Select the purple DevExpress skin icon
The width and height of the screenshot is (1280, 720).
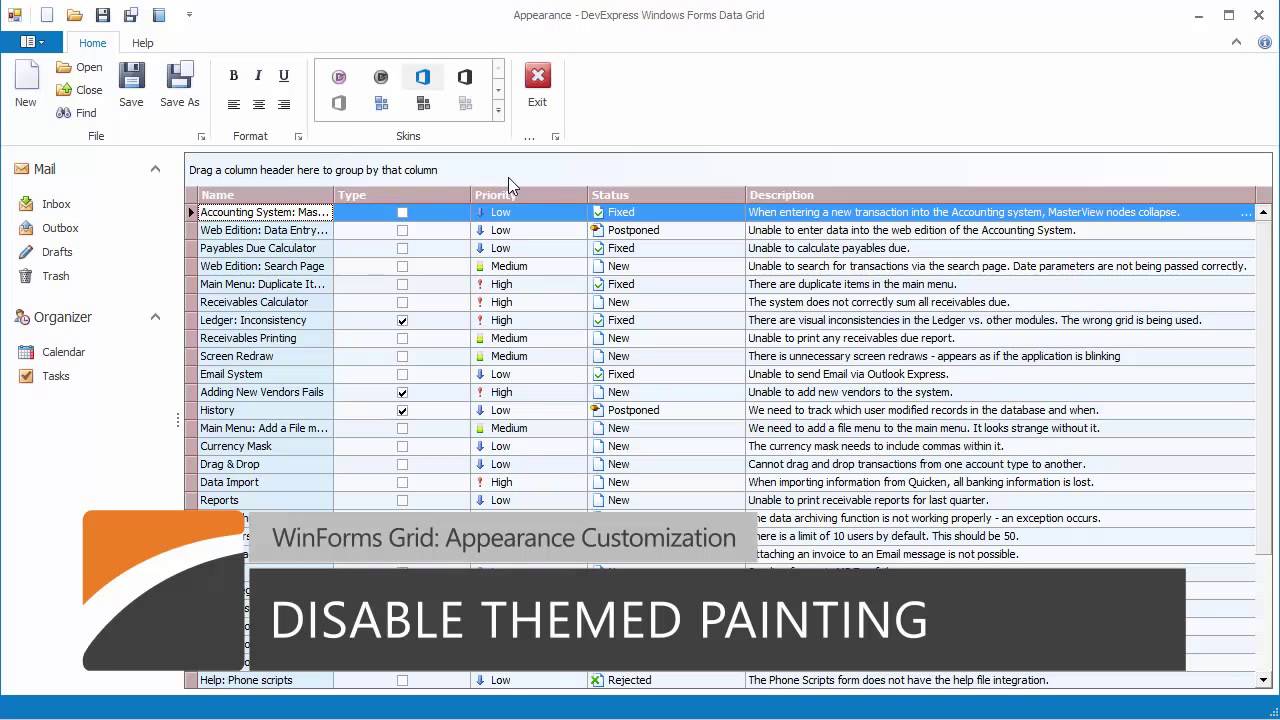tap(339, 77)
